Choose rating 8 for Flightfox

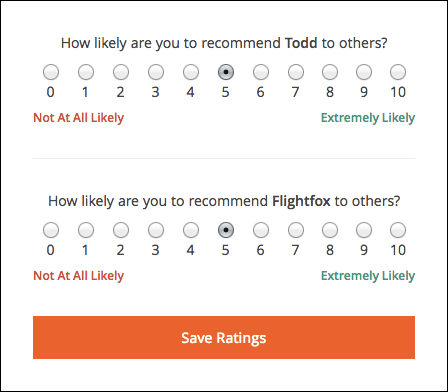pyautogui.click(x=330, y=230)
